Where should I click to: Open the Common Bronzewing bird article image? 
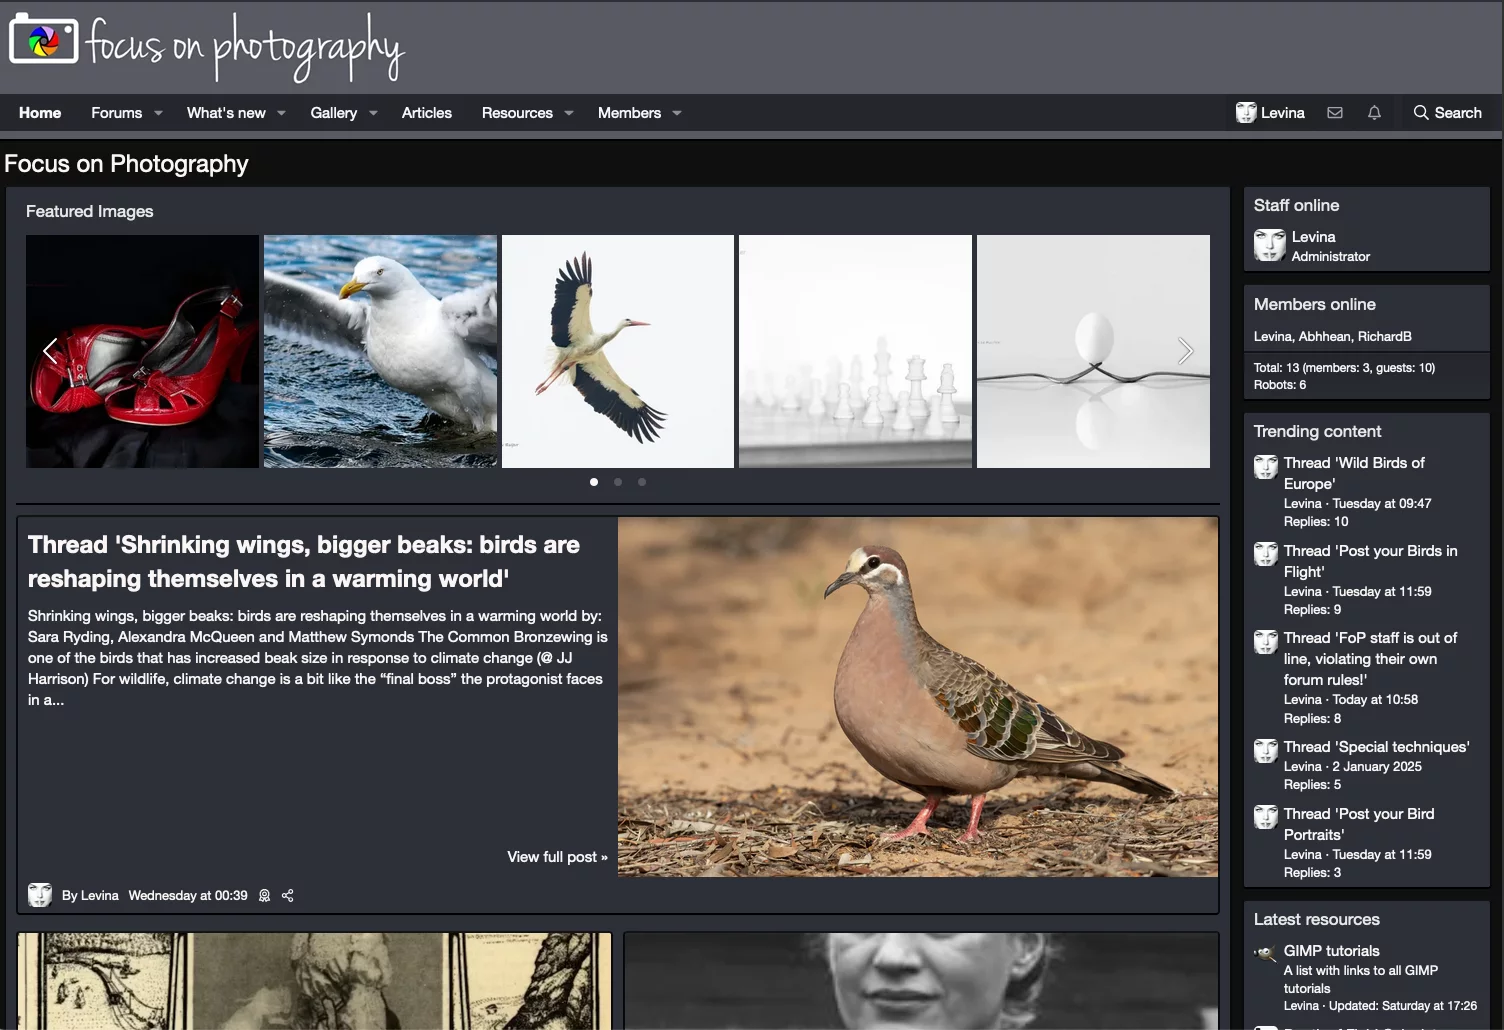tap(918, 697)
